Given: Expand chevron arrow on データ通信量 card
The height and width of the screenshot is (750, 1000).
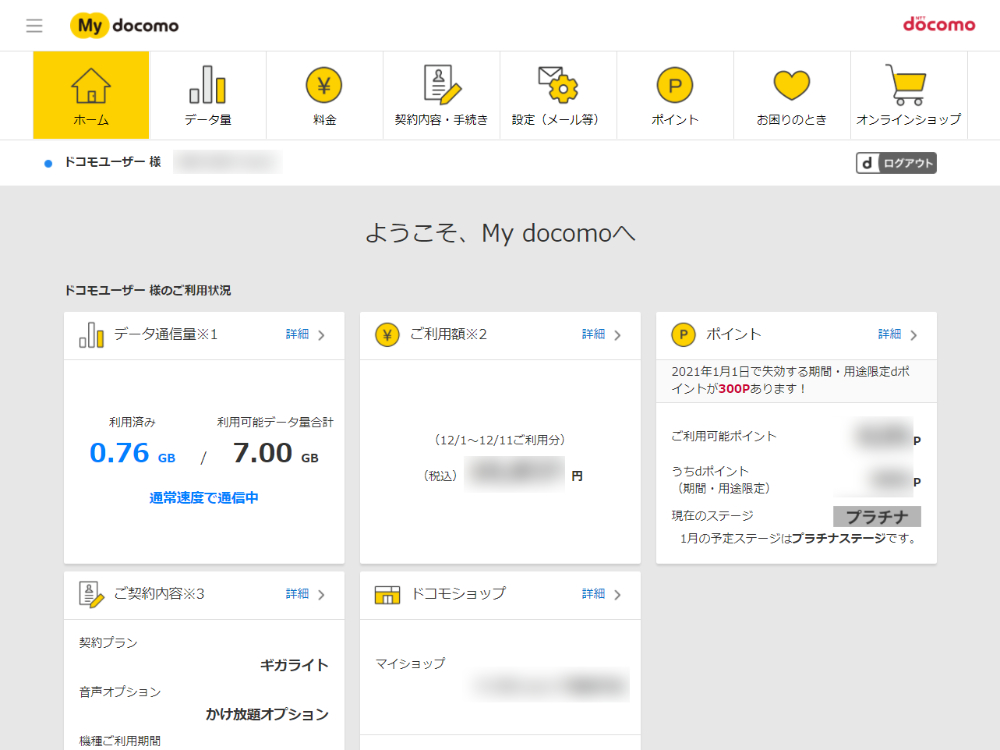Looking at the screenshot, I should point(321,335).
